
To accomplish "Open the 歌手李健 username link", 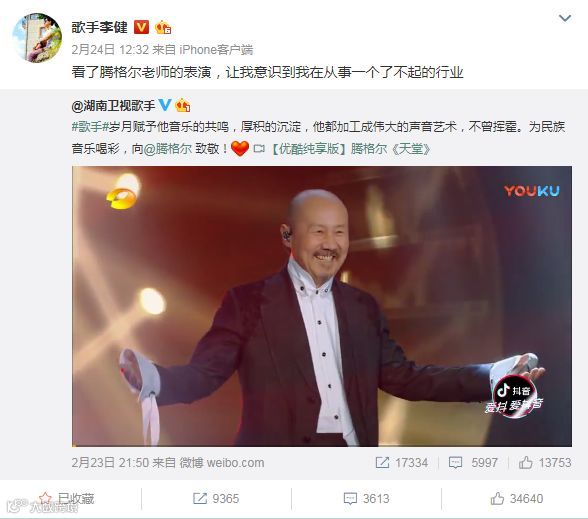I will tap(99, 27).
